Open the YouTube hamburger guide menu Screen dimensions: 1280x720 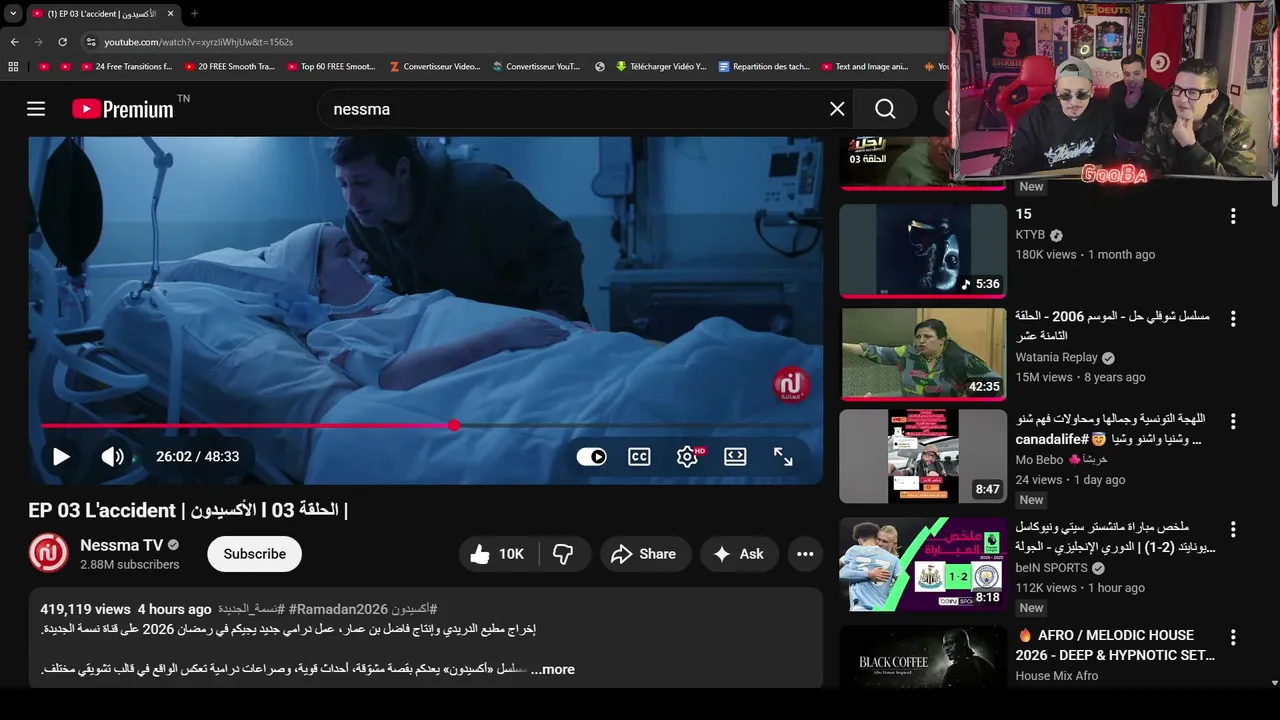point(36,109)
